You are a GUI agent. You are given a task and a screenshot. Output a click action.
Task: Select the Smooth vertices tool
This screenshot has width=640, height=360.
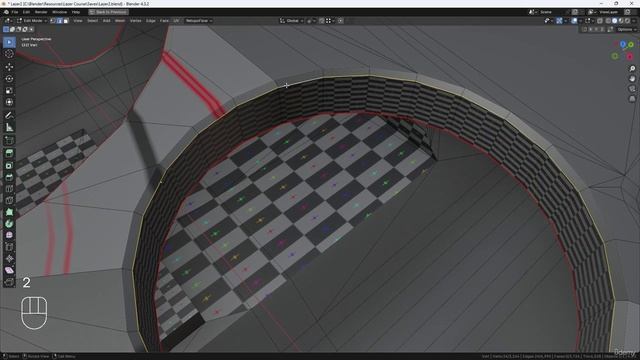click(x=9, y=235)
